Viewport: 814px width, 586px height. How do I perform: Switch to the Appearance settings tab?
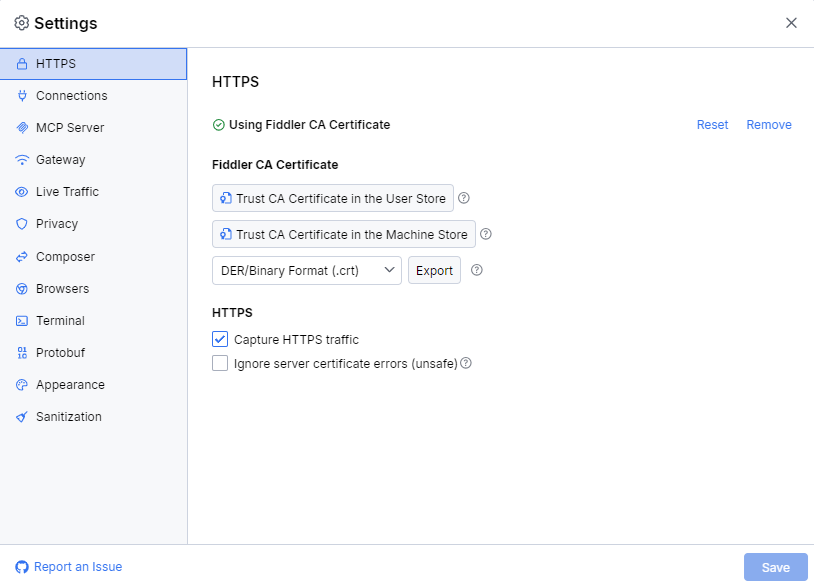tap(69, 384)
